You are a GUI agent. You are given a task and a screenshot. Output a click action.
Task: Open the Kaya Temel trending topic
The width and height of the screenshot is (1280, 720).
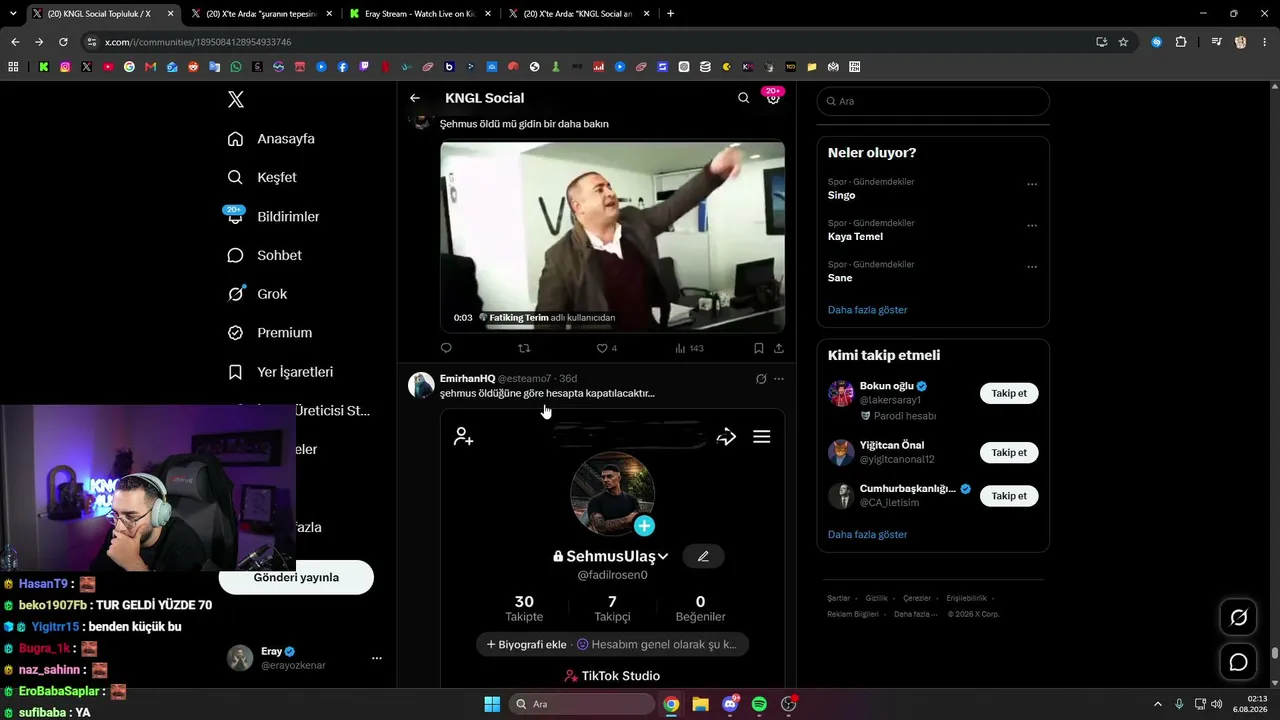click(x=855, y=236)
